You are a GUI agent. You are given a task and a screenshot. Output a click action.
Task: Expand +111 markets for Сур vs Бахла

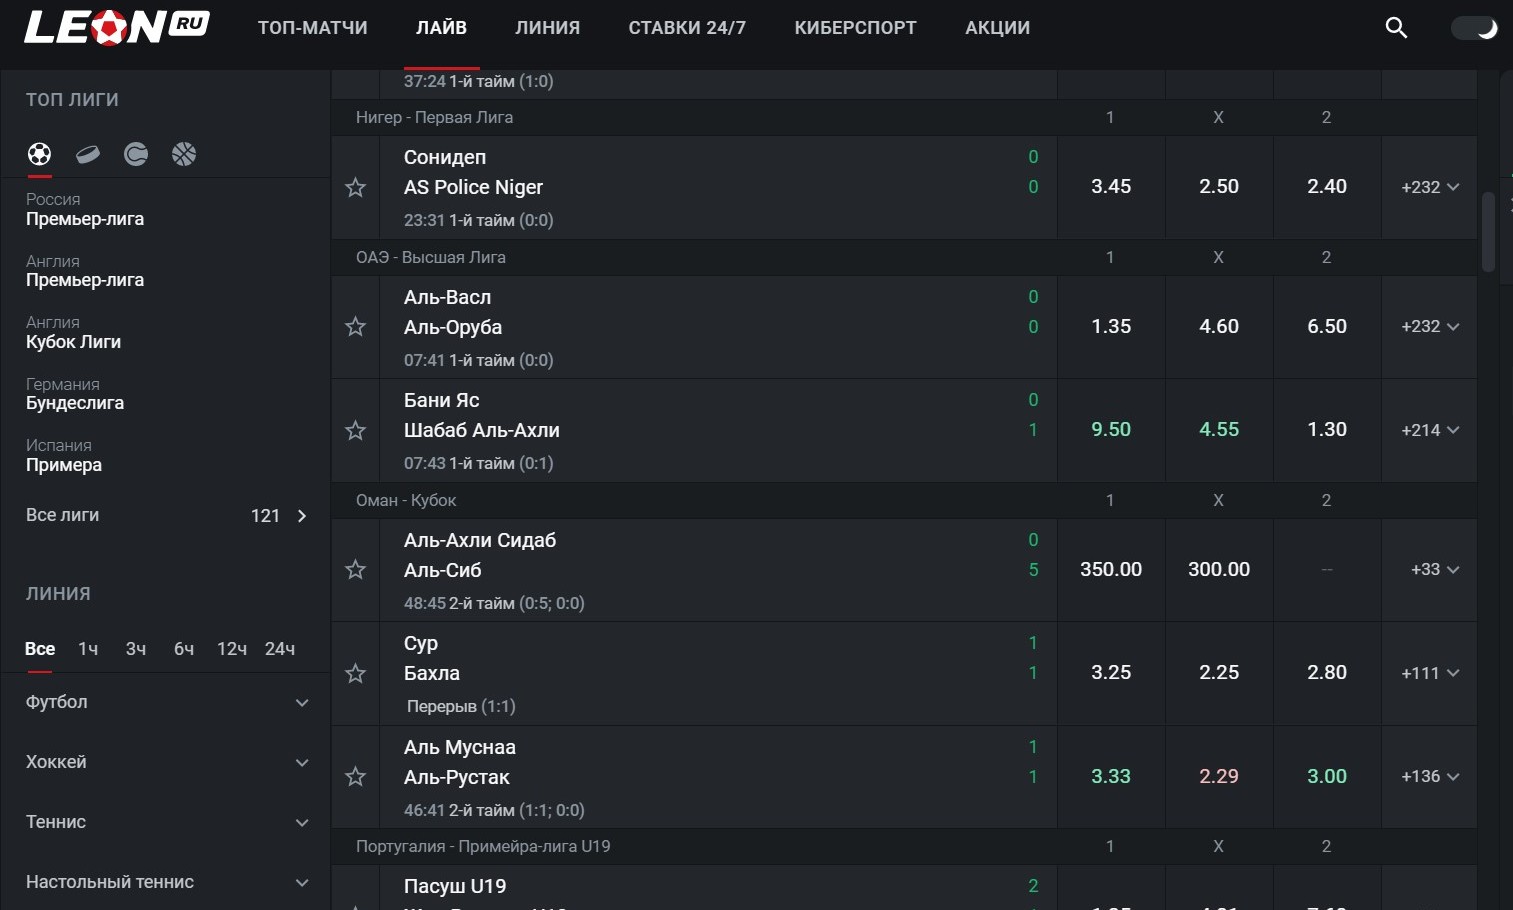1430,673
